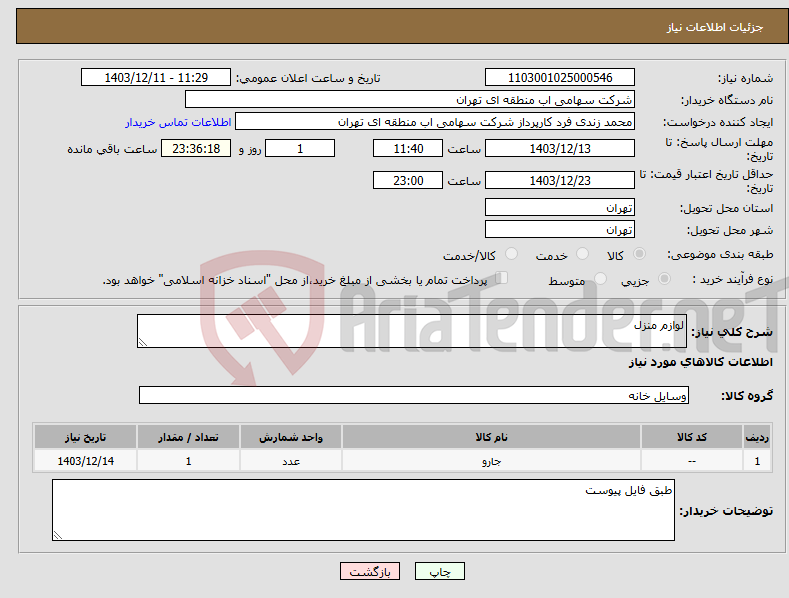The width and height of the screenshot is (789, 598).
Task: Click the بازگشت (back) button
Action: coord(370,571)
